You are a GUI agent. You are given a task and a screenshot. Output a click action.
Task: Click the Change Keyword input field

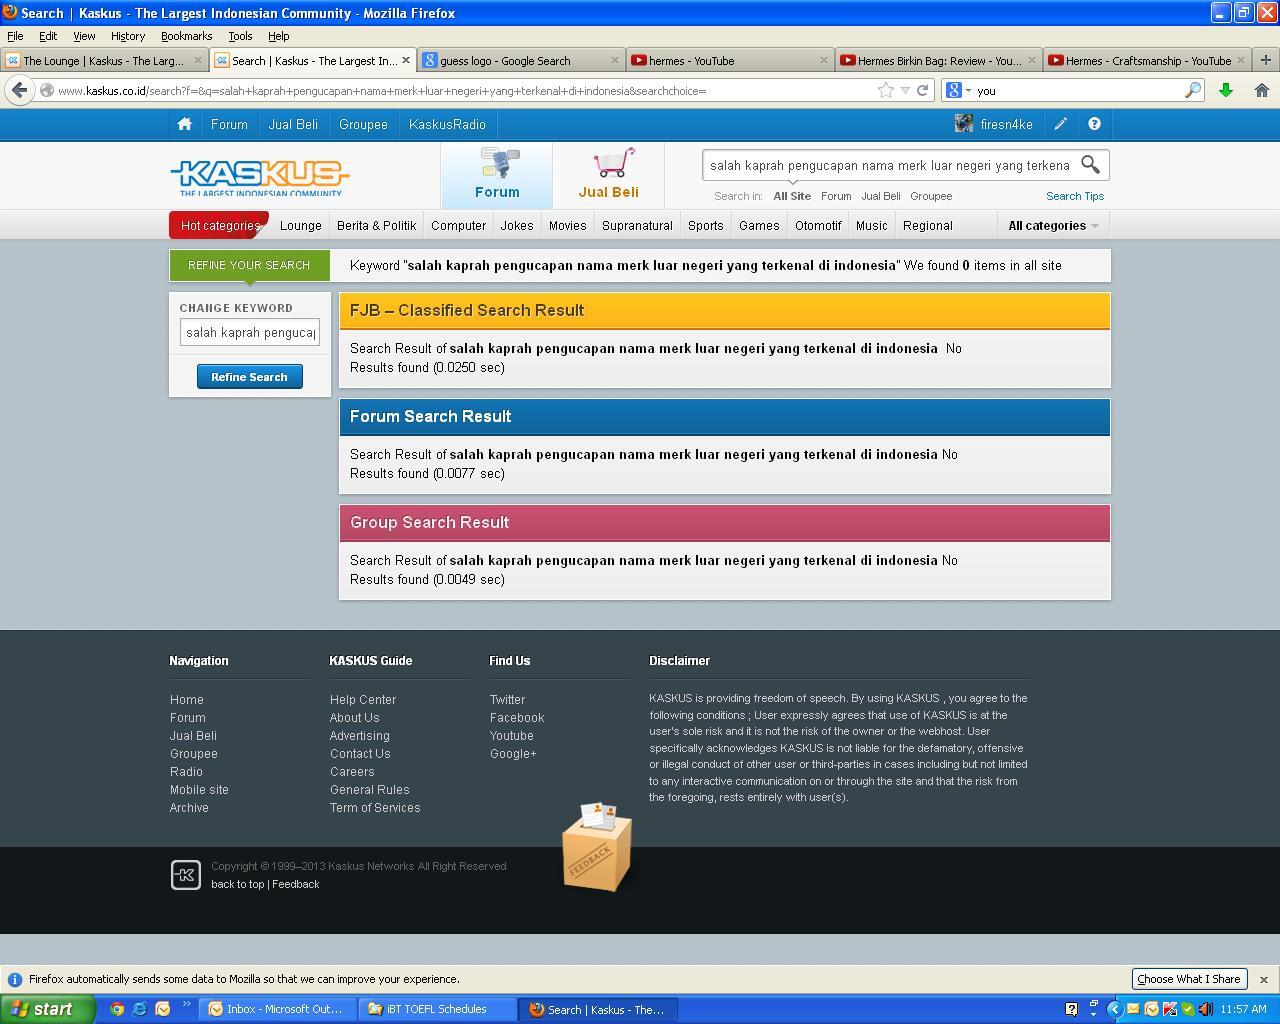click(x=250, y=332)
